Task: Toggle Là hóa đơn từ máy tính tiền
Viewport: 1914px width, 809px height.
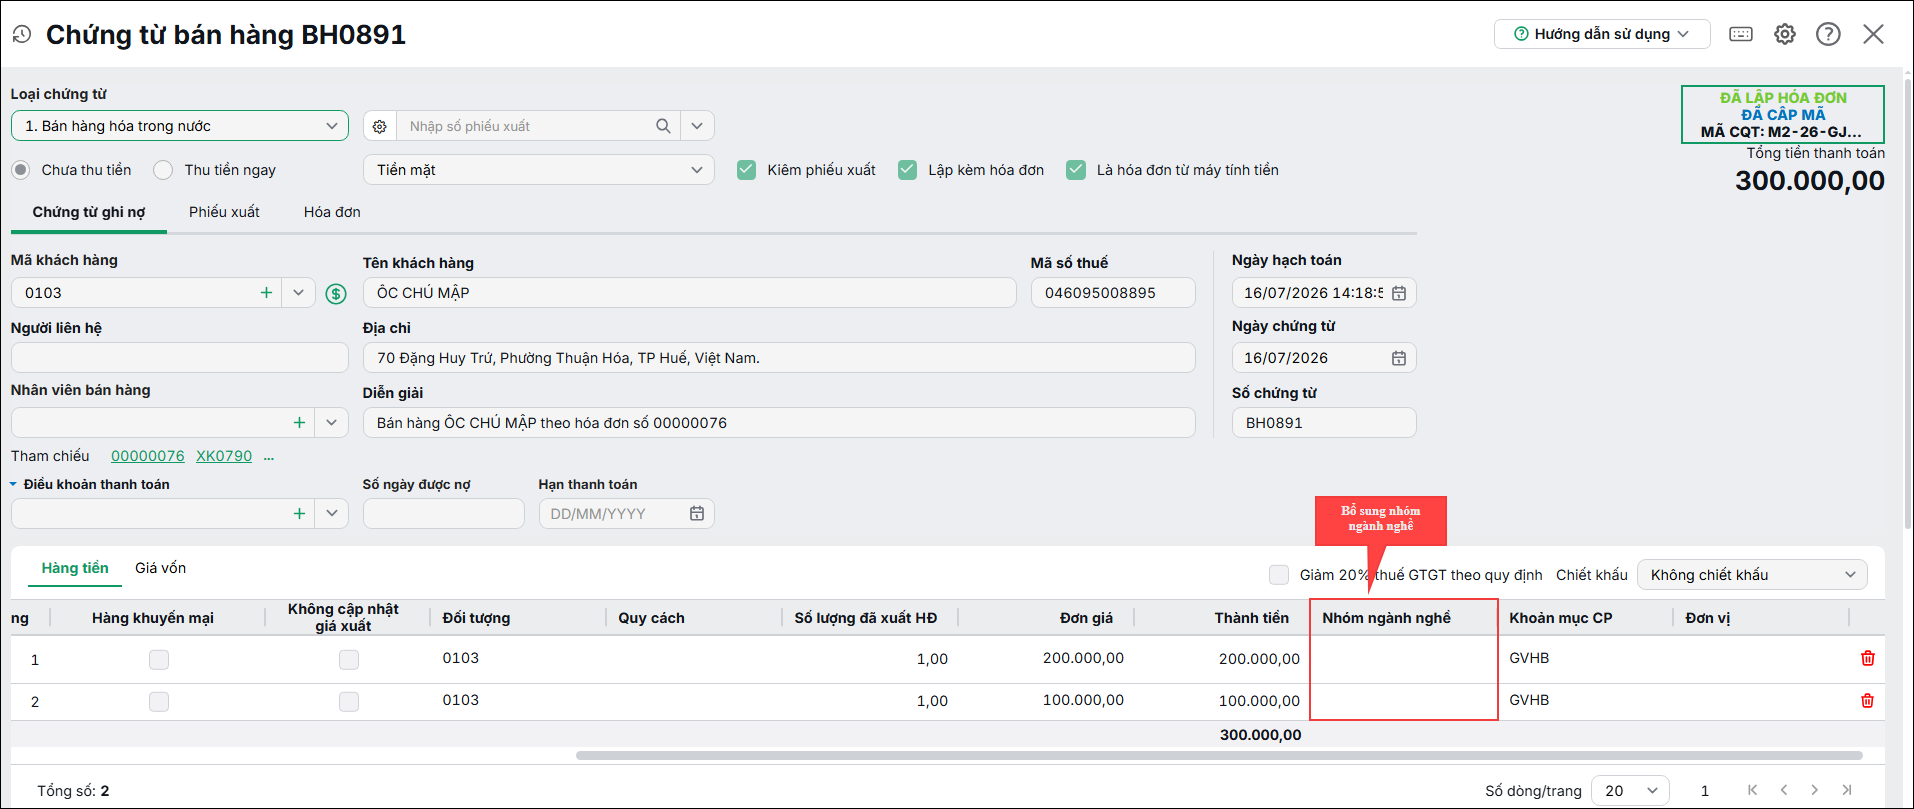Action: [1076, 170]
